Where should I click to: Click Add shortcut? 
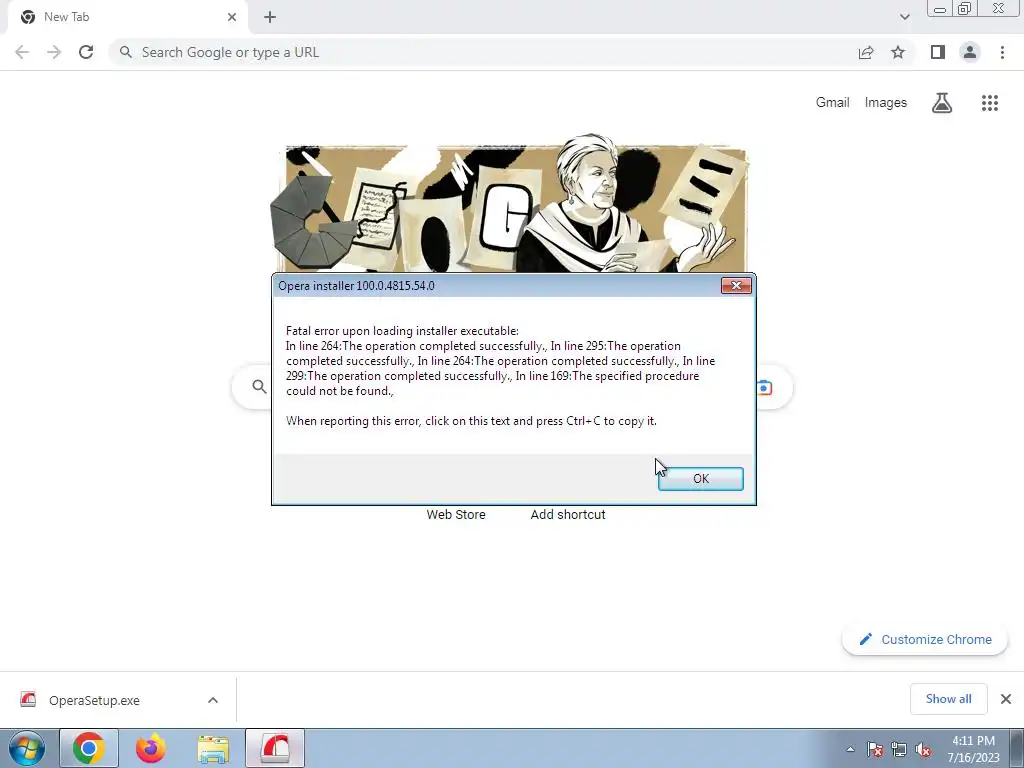[568, 515]
